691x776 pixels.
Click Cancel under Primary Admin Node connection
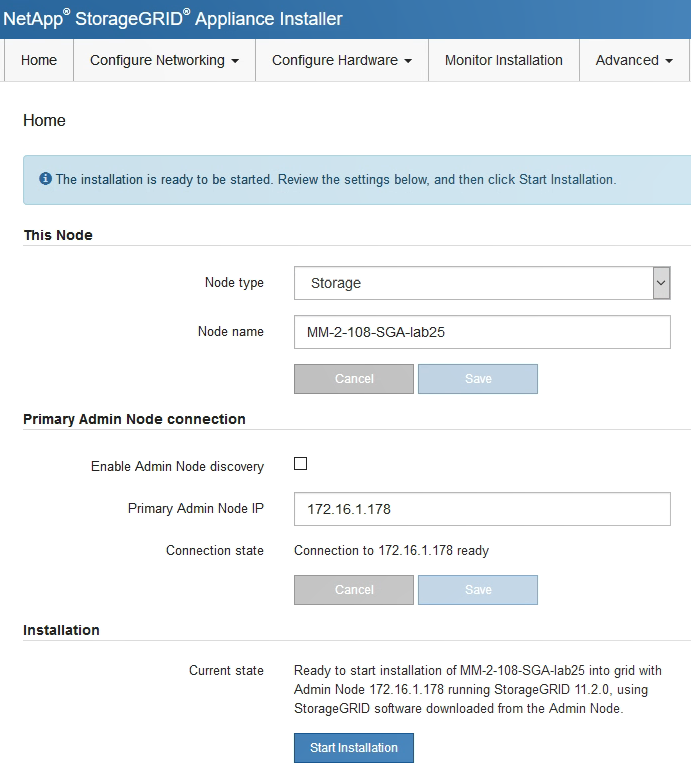click(354, 590)
